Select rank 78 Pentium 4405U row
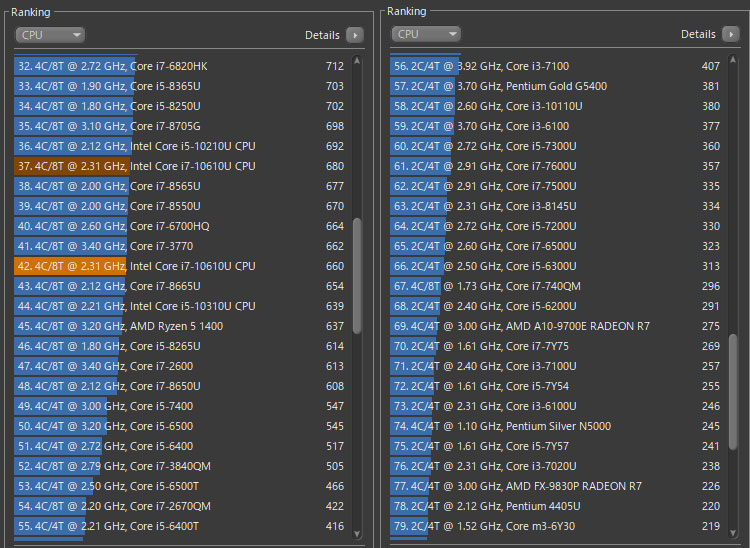Screen dimensions: 750x548 pyautogui.click(x=557, y=506)
